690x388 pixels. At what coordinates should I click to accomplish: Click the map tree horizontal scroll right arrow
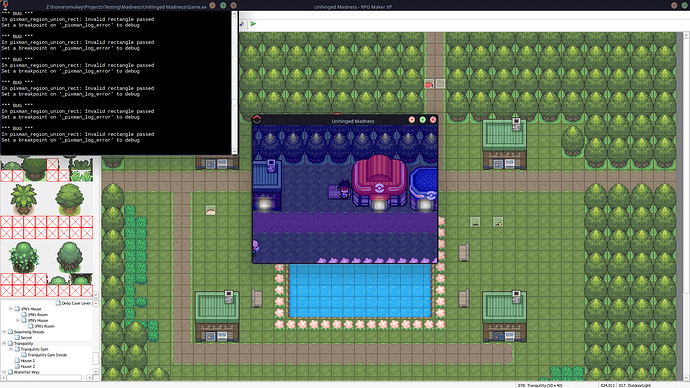coord(89,377)
